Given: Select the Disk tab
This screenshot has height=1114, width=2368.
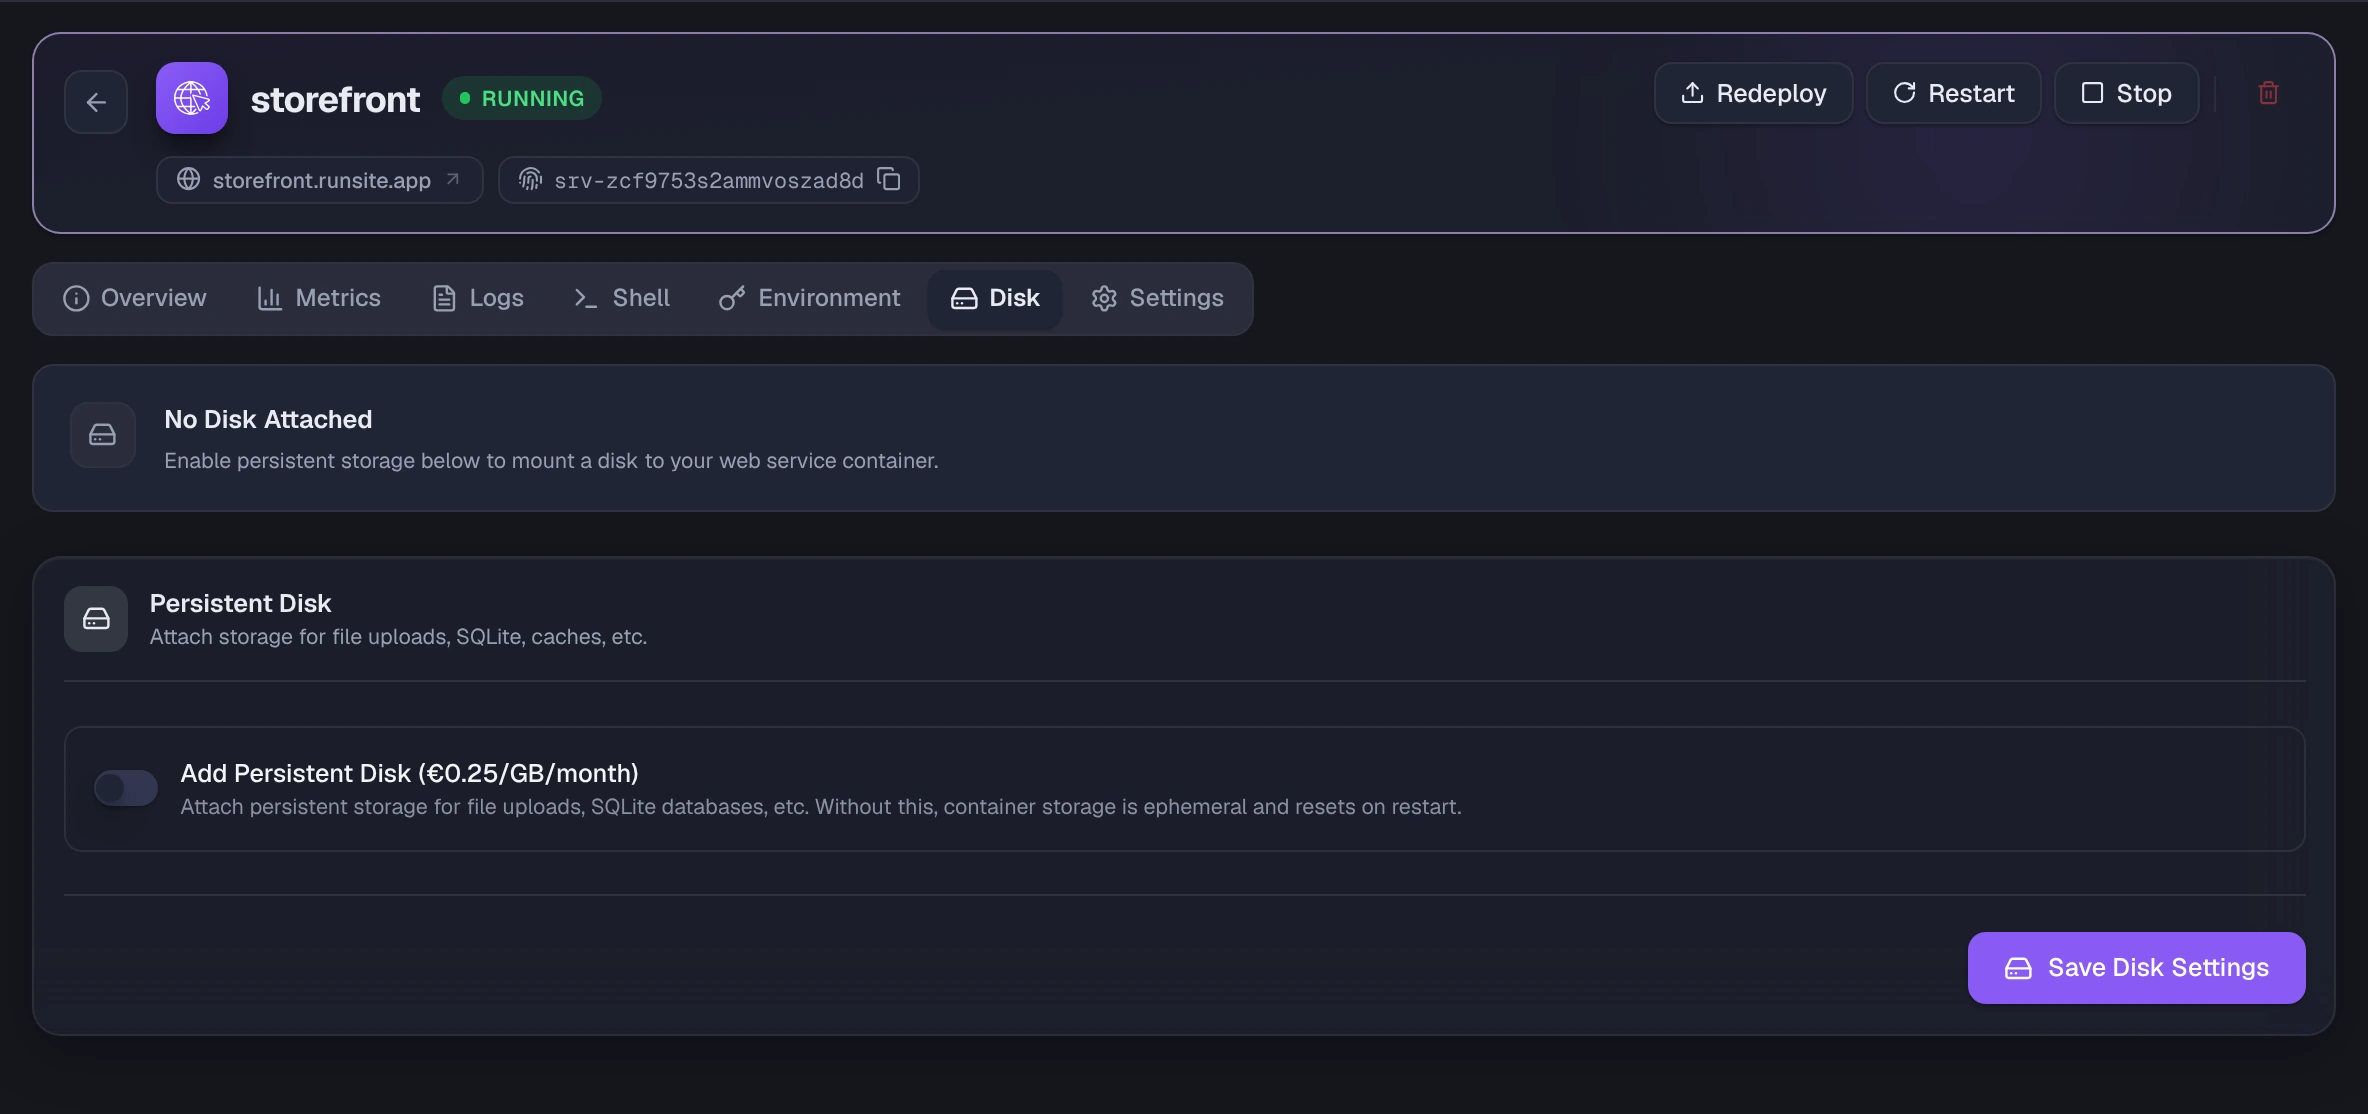Looking at the screenshot, I should tap(995, 298).
